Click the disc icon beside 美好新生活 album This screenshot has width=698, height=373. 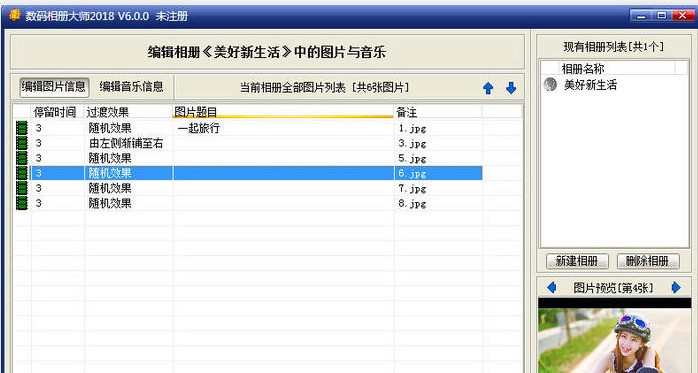[x=550, y=84]
